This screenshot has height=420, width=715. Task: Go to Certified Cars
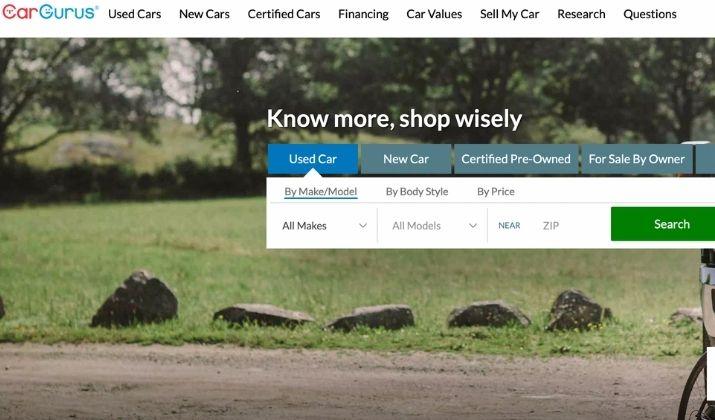coord(284,14)
